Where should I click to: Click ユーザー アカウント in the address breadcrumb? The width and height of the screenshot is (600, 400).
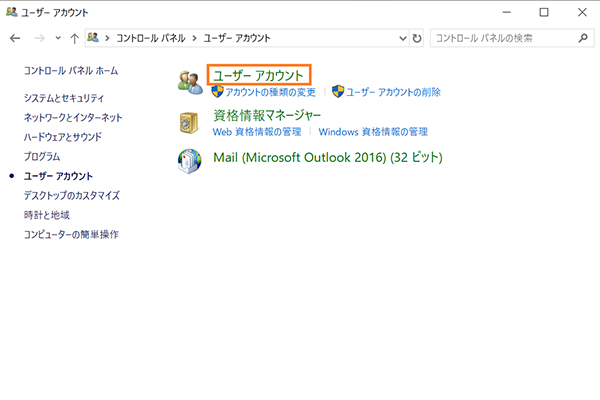[x=237, y=38]
